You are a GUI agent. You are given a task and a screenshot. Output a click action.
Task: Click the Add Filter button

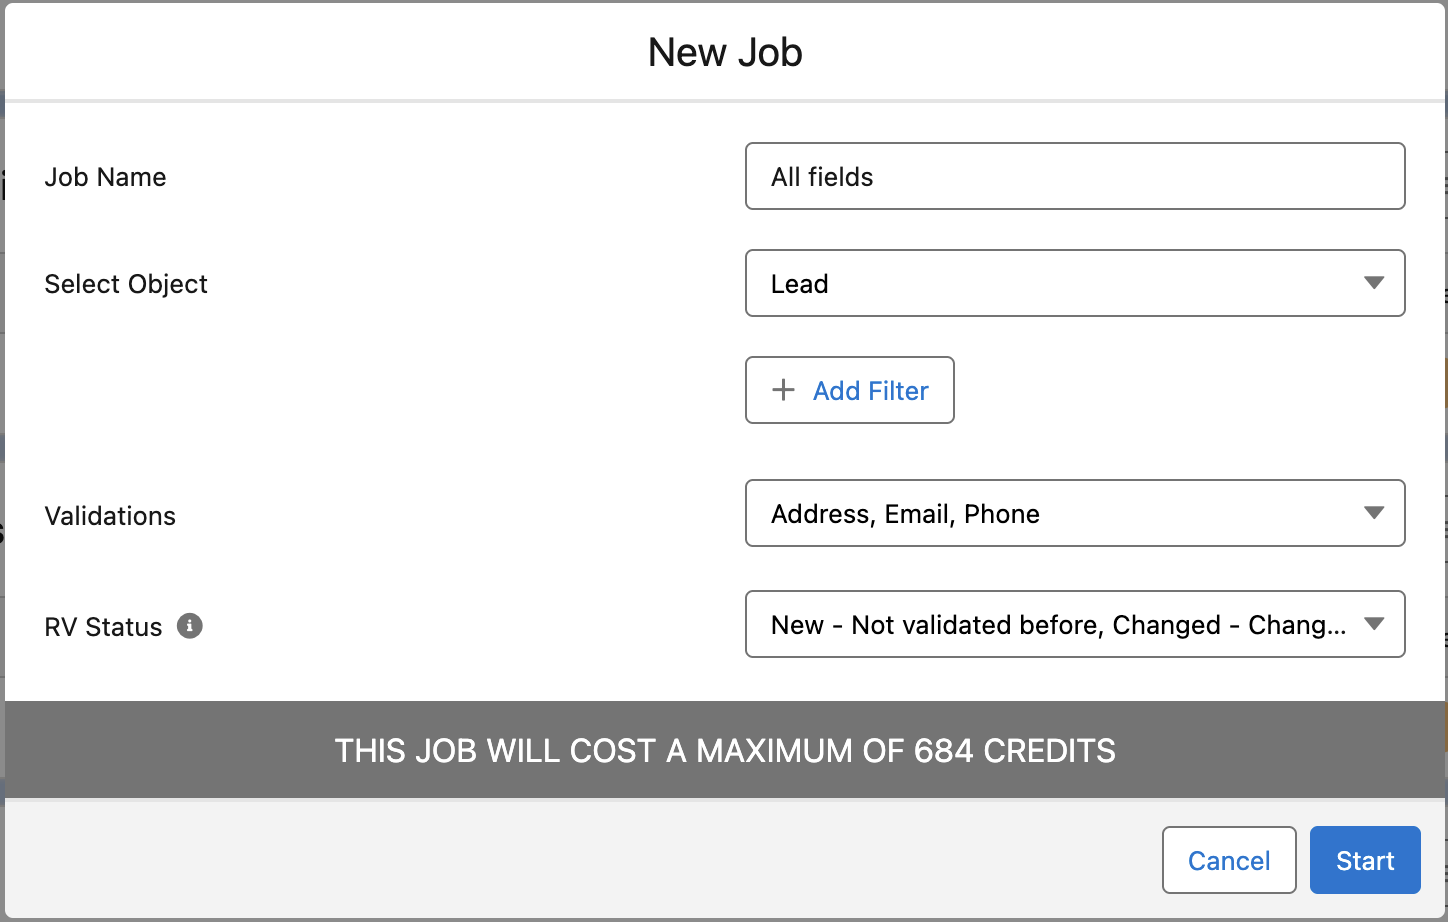click(x=850, y=390)
